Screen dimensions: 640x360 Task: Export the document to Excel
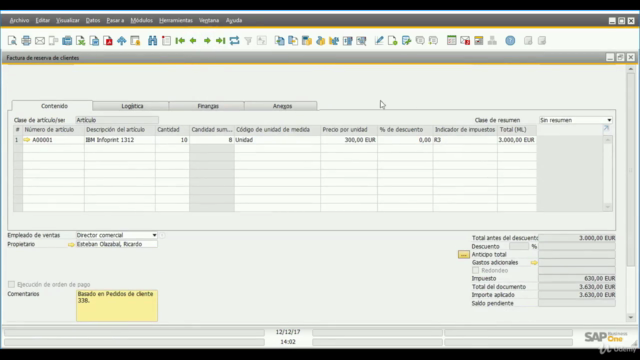(81, 40)
